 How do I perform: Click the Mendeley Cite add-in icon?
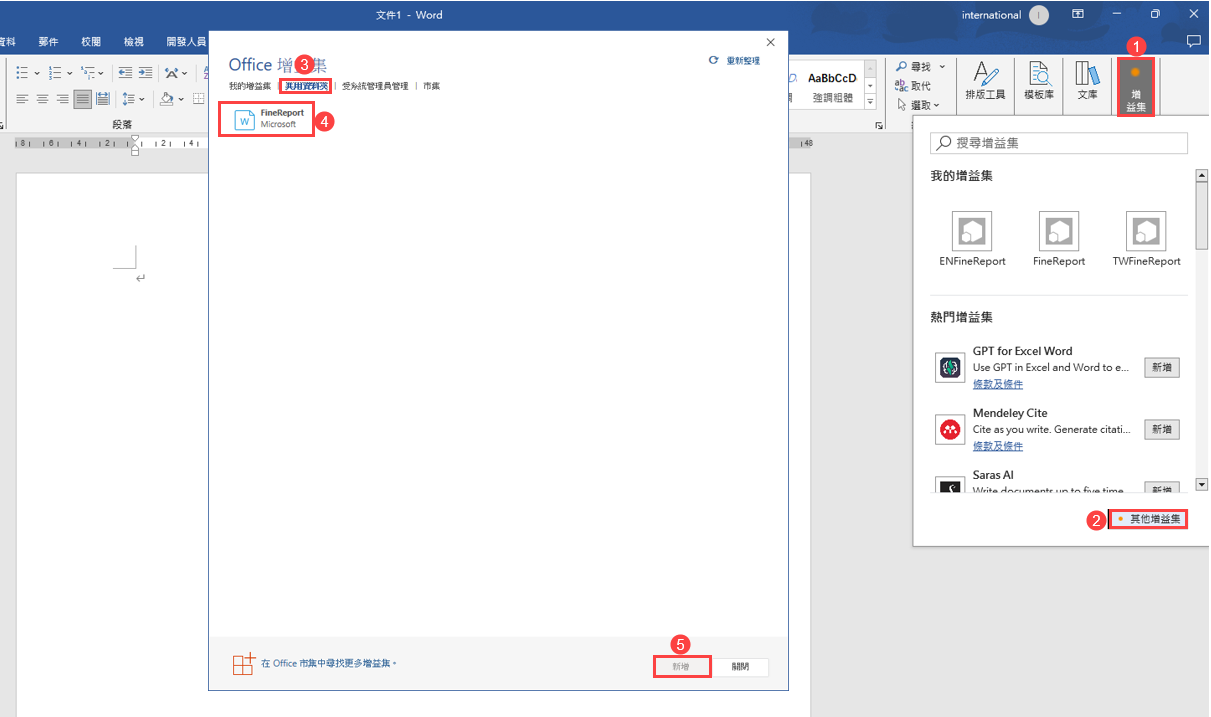[x=949, y=429]
